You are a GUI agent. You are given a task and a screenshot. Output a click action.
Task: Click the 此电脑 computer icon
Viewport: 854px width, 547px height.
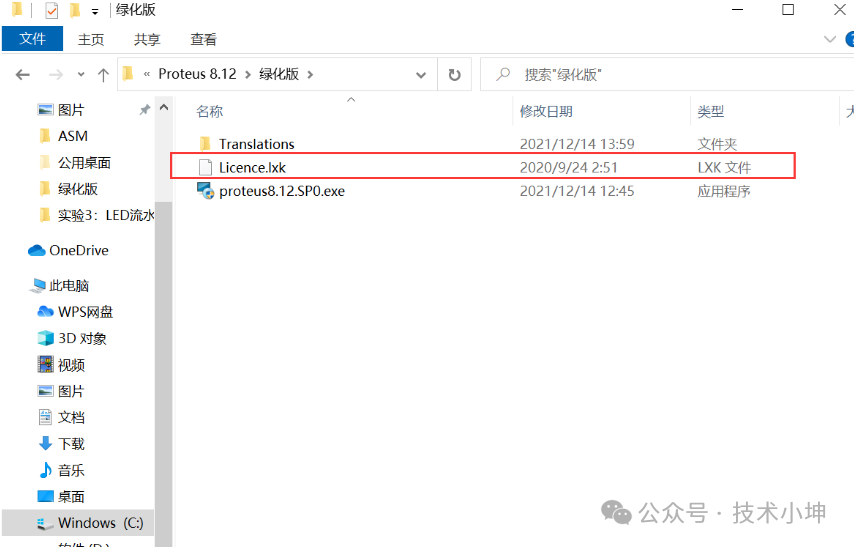(38, 285)
